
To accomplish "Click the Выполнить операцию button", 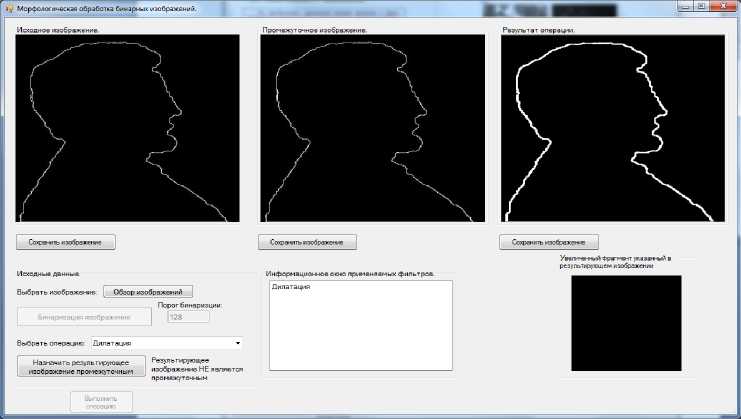I will point(101,402).
